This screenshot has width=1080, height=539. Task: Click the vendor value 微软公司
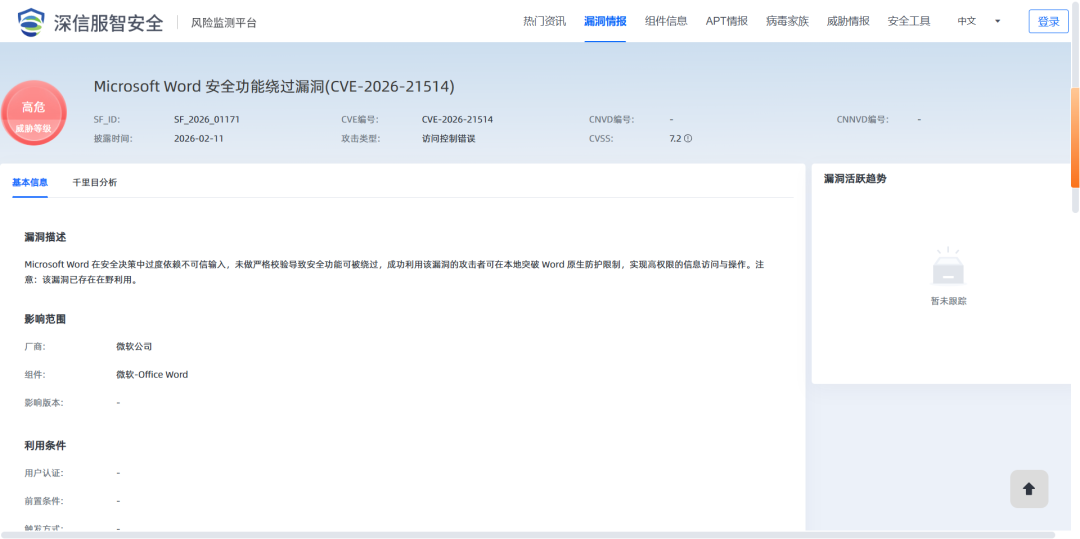point(134,346)
